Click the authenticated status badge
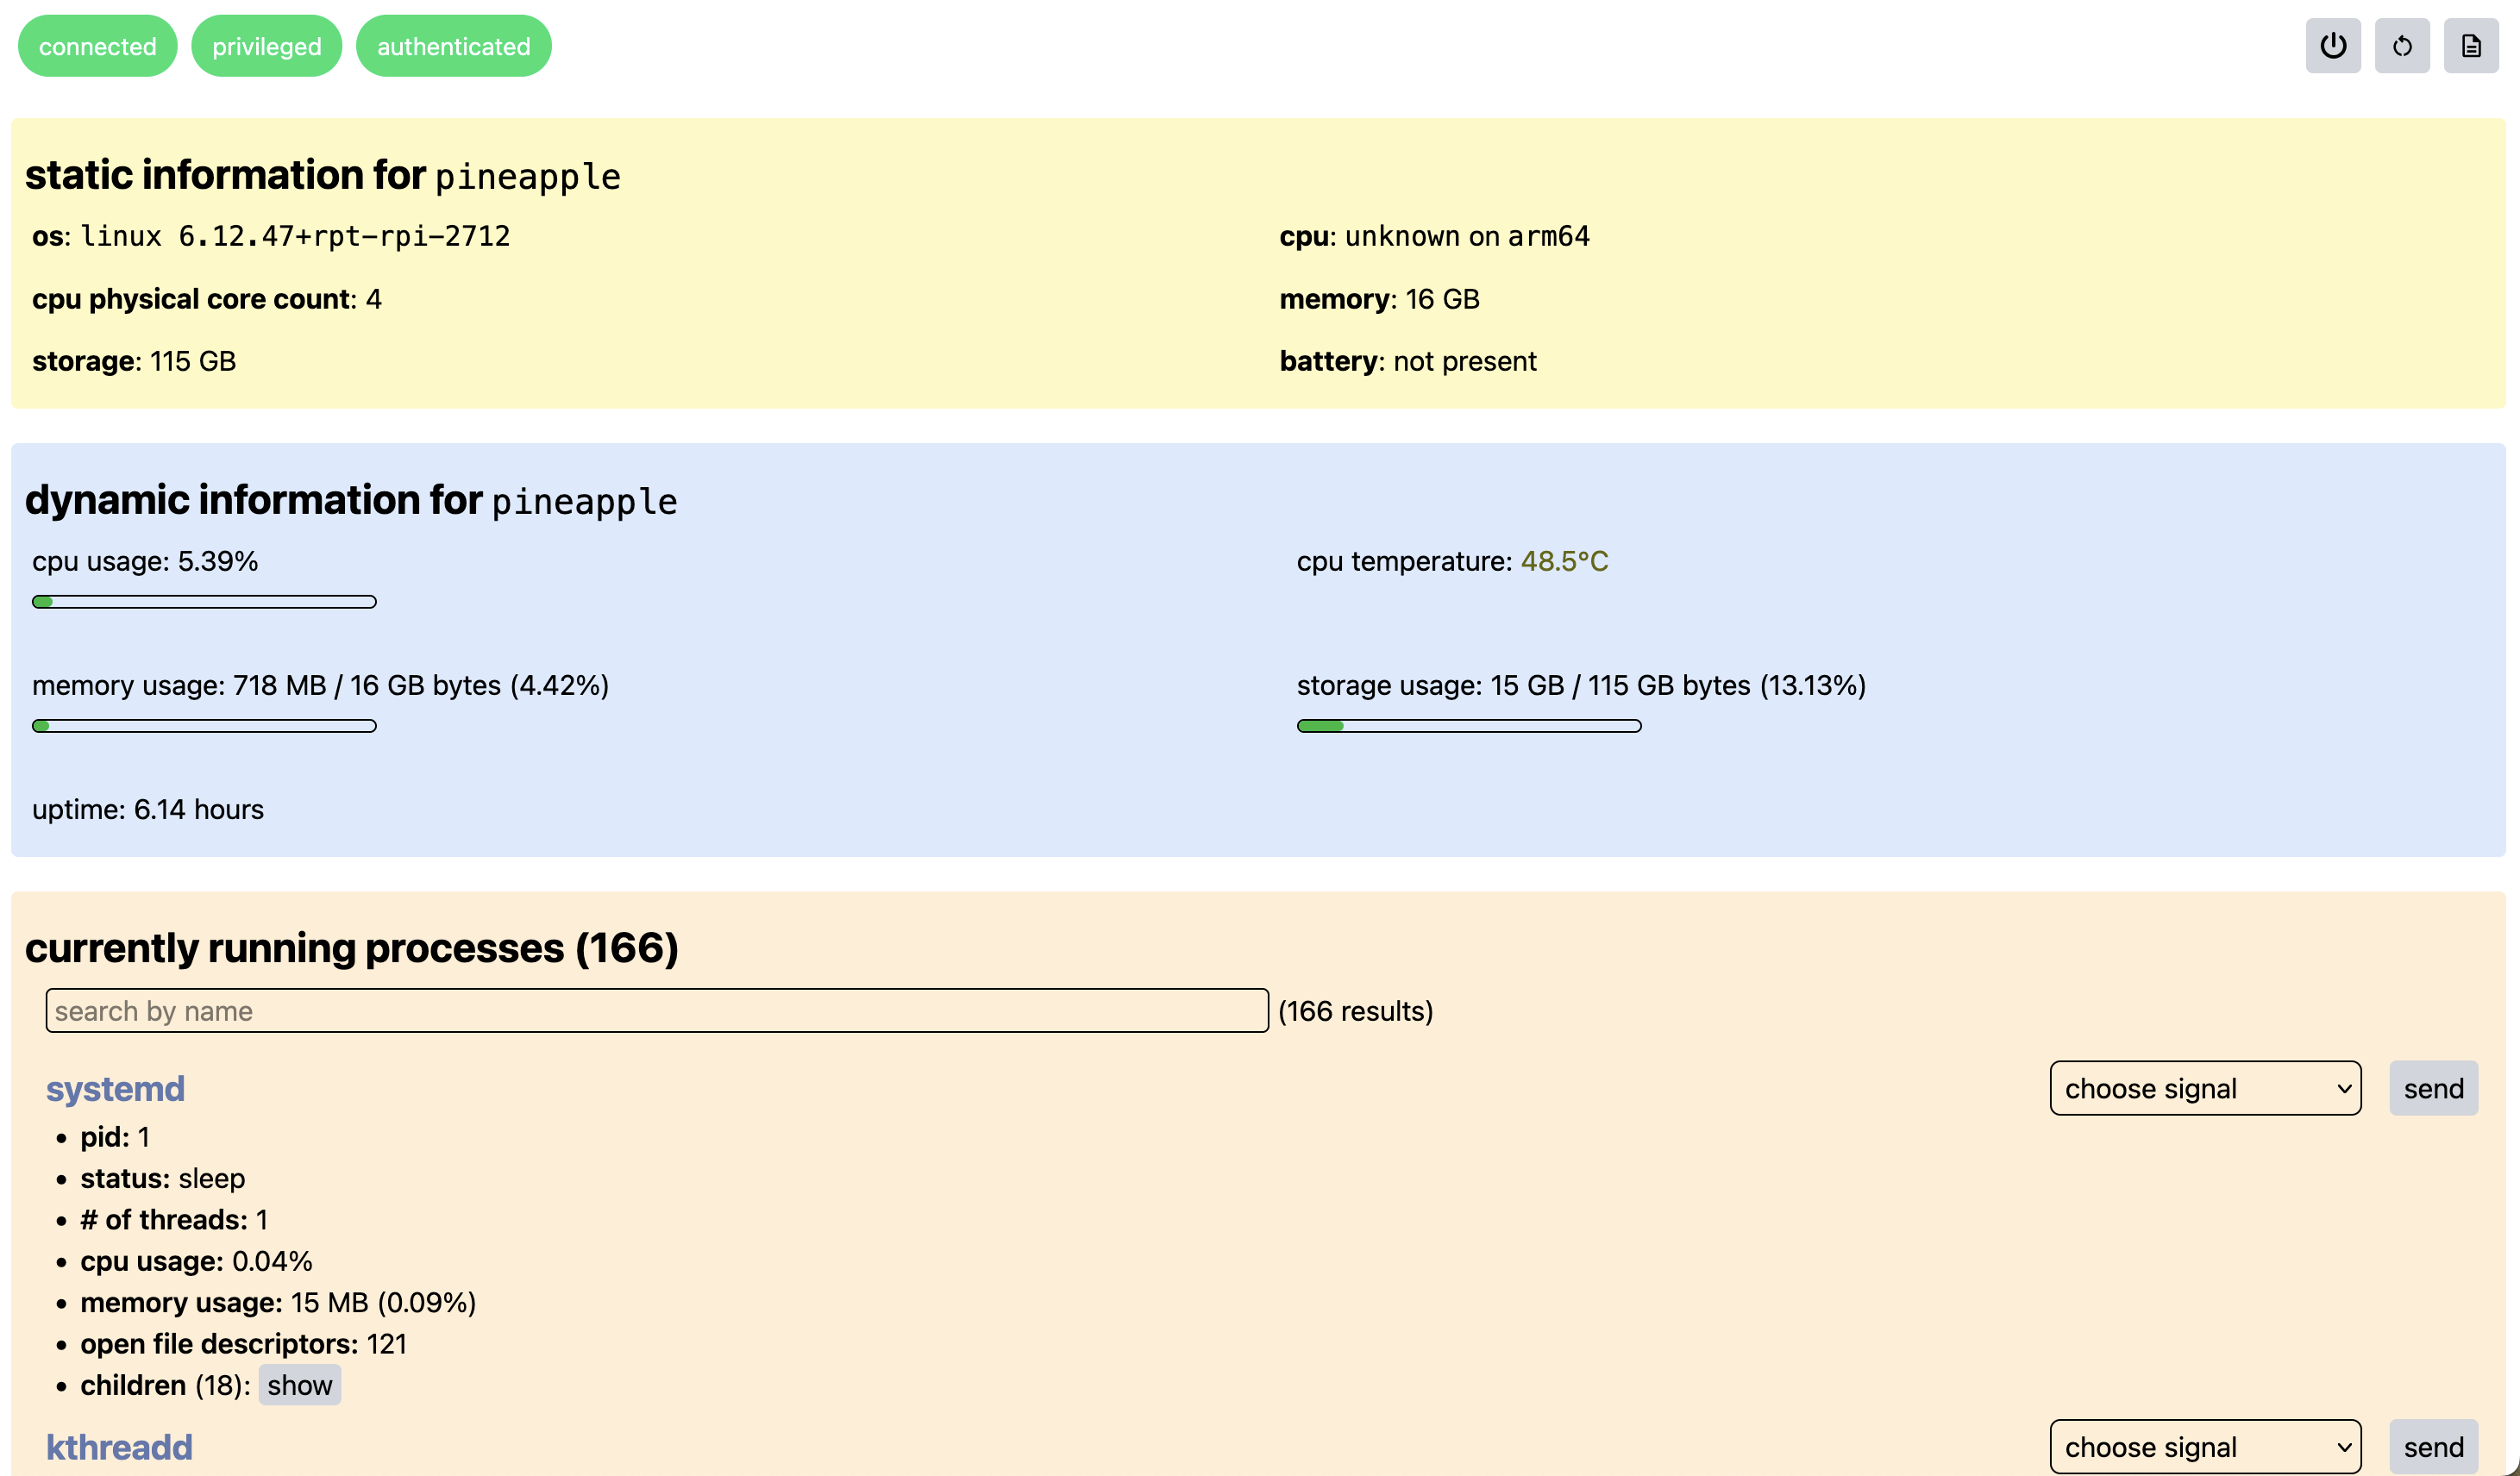 pos(453,46)
